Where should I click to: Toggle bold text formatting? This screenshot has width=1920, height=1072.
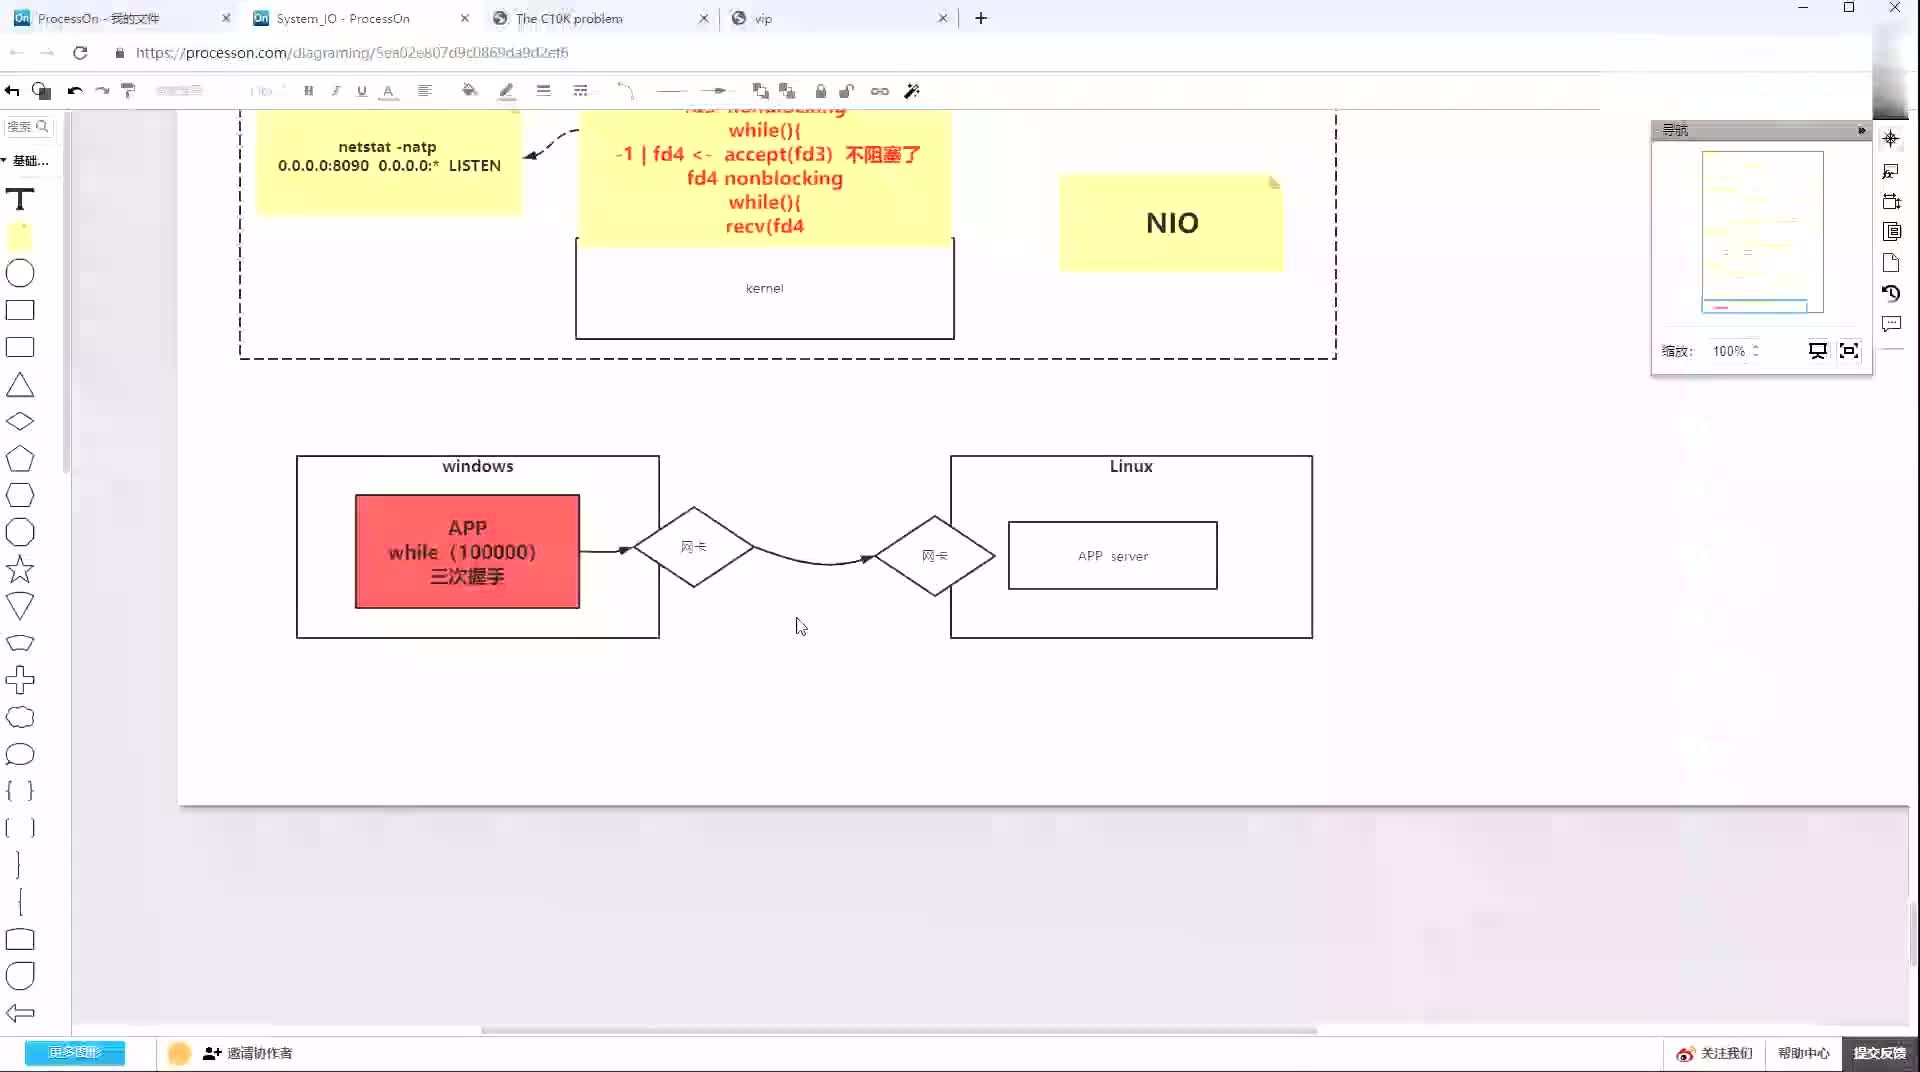[308, 91]
